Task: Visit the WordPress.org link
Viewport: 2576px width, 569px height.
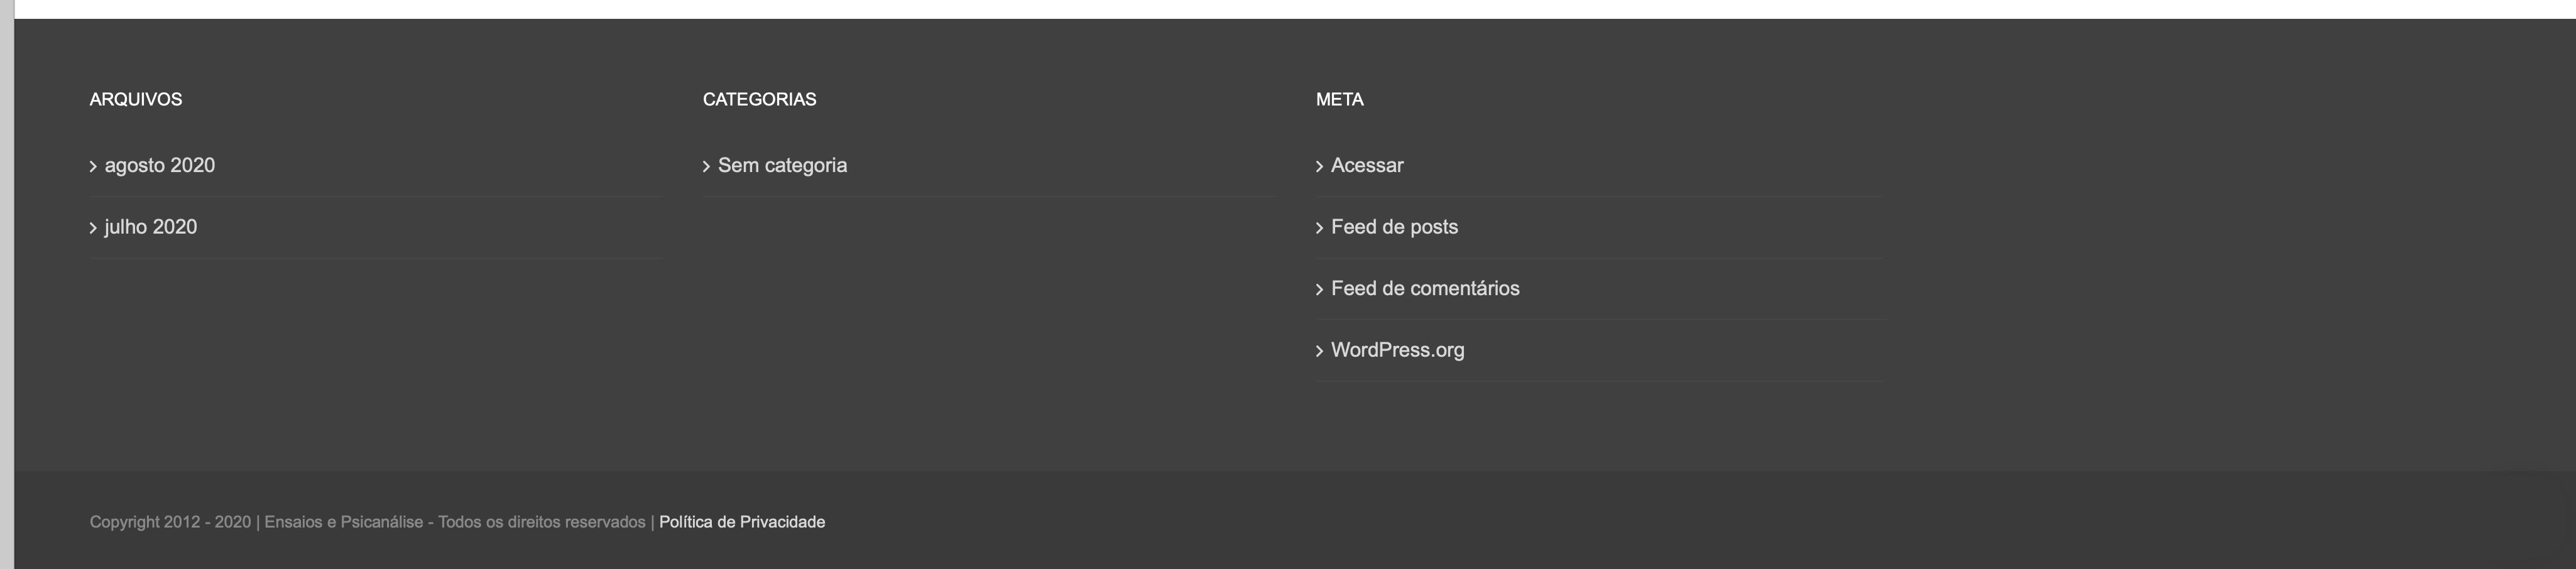Action: click(1397, 350)
